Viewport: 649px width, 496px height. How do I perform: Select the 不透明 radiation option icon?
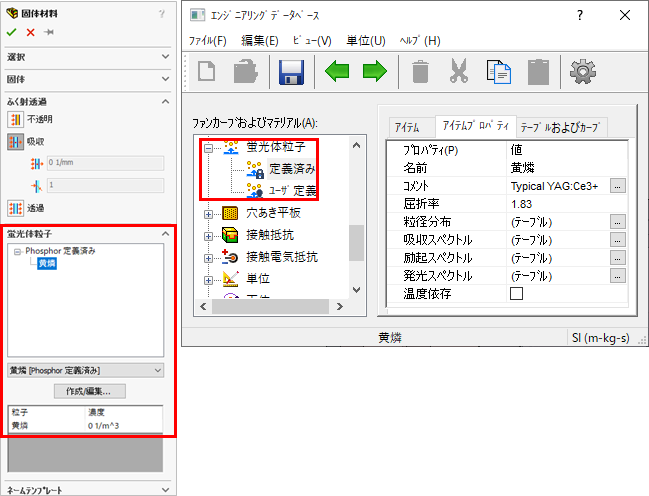pos(15,120)
